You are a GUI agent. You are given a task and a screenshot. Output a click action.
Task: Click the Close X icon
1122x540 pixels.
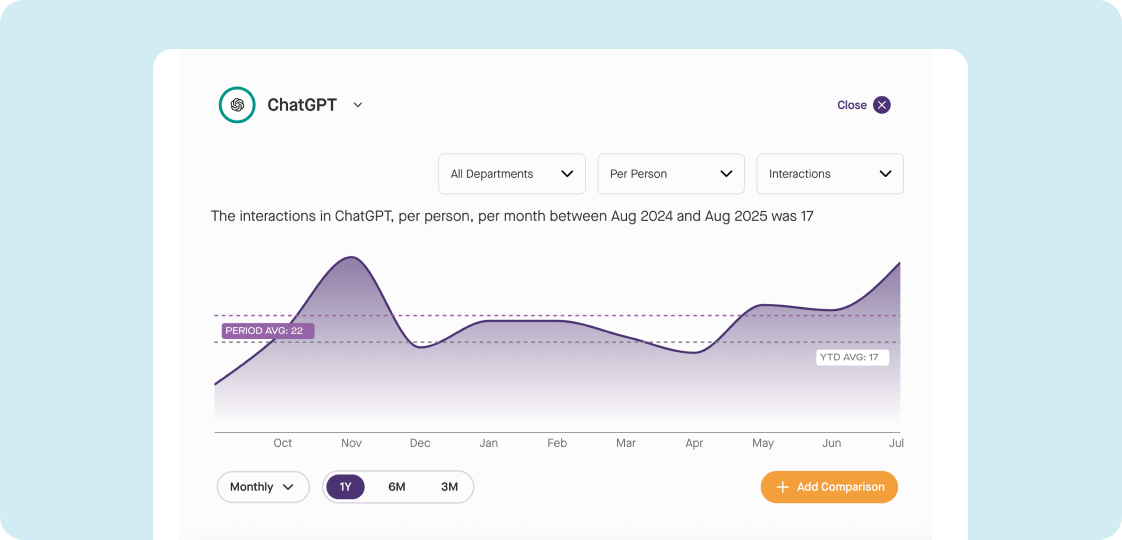coord(882,105)
